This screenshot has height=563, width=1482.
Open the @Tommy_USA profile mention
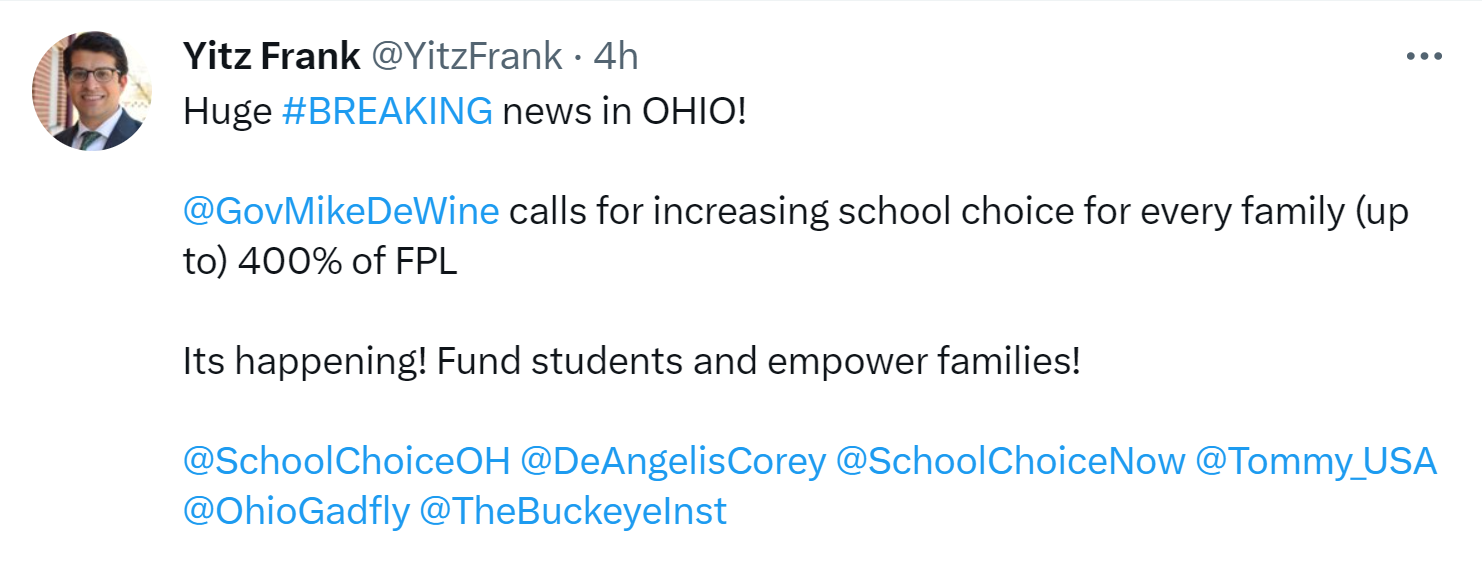tap(1315, 461)
